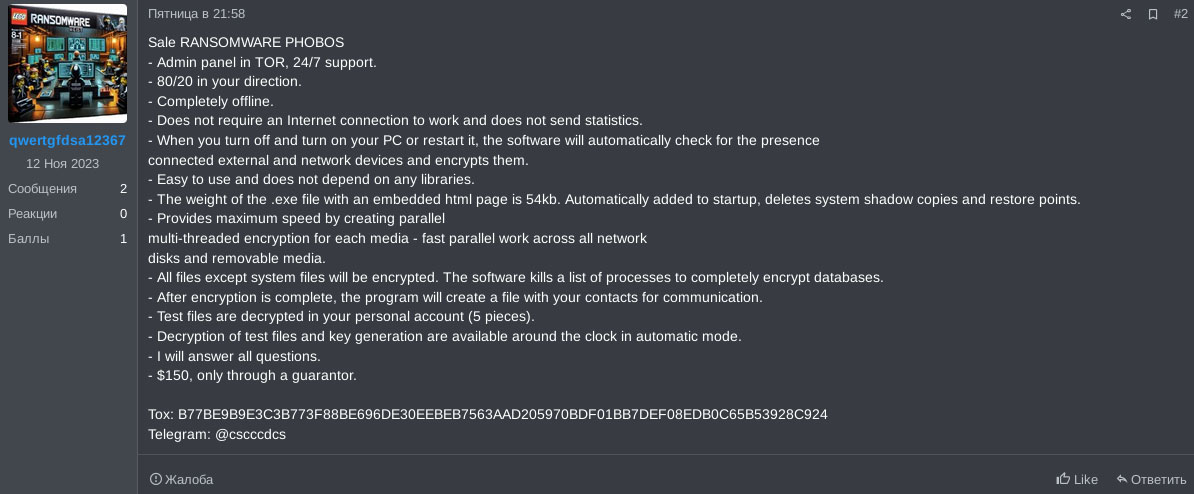Click the join date 12 Ноя 2023
1194x494 pixels.
point(63,163)
